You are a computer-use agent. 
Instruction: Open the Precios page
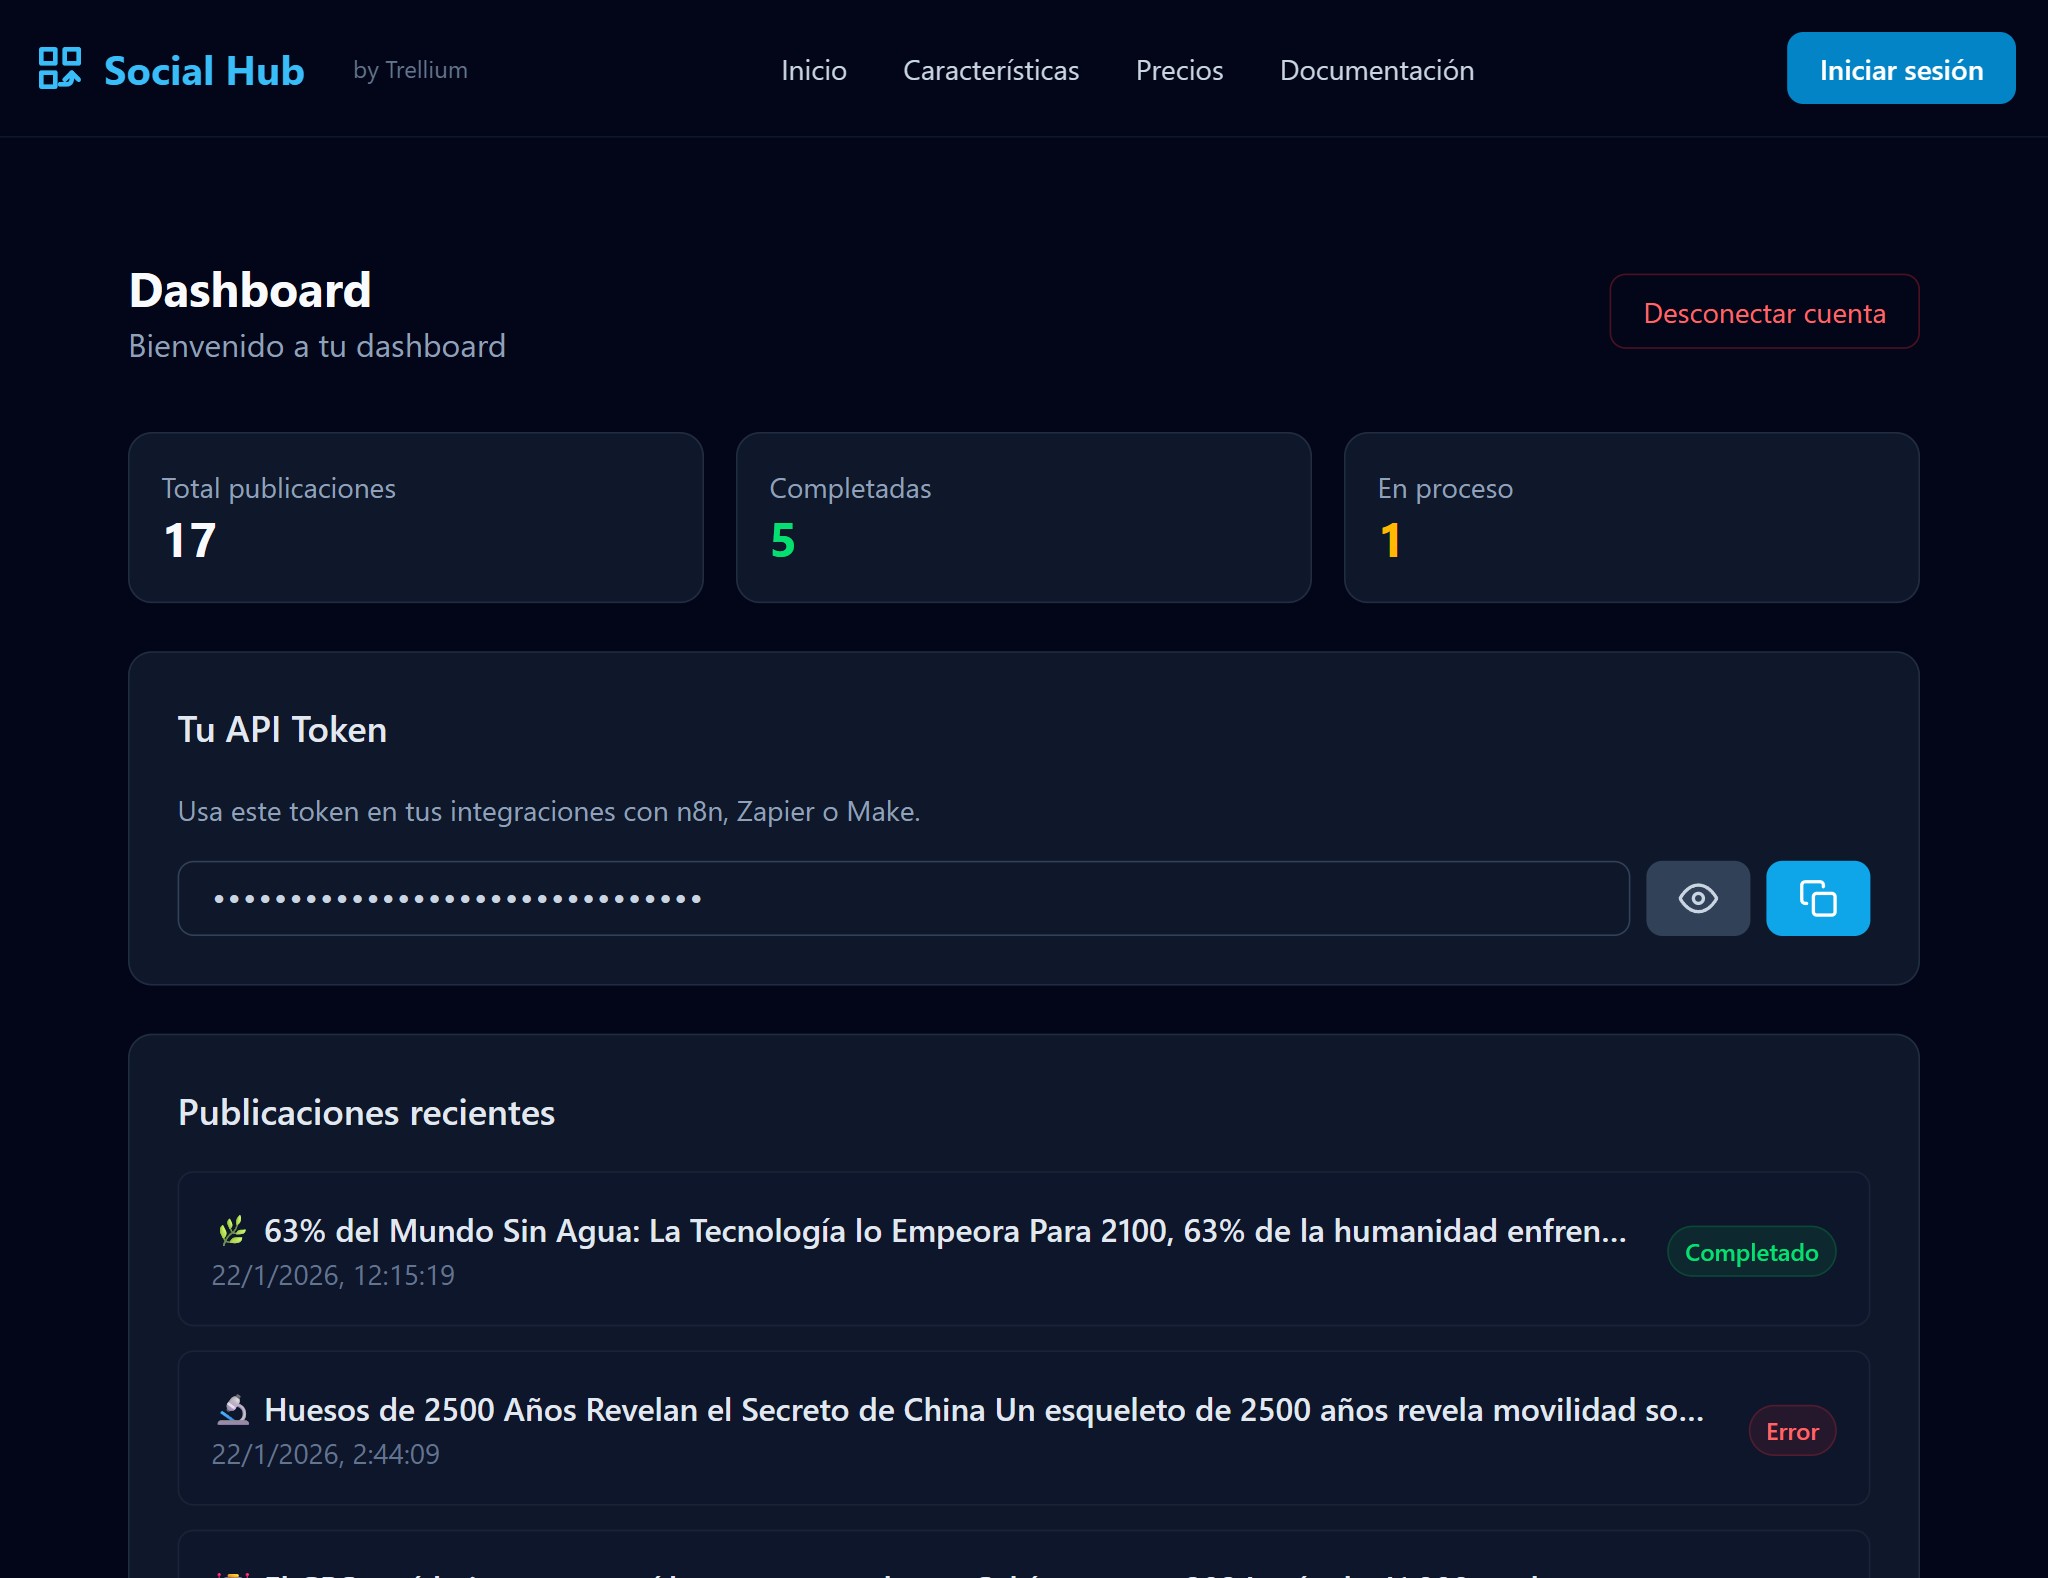pyautogui.click(x=1179, y=70)
